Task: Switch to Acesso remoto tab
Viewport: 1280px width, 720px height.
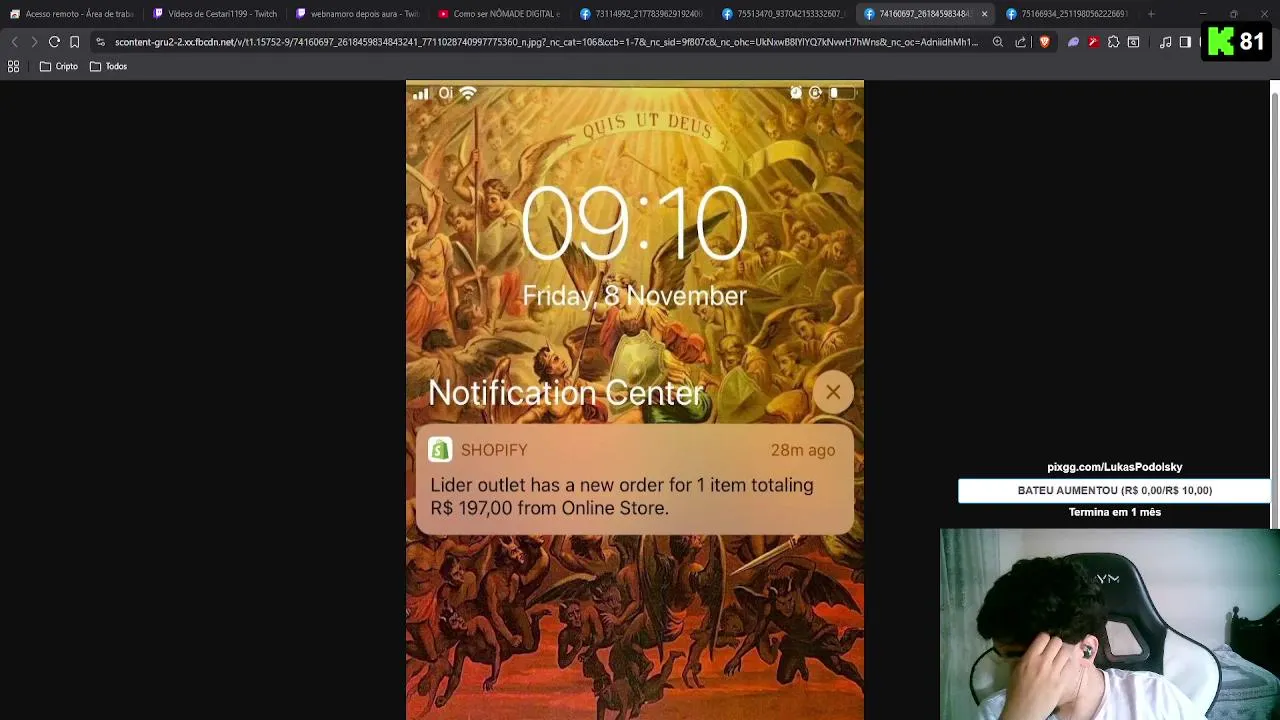Action: 72,14
